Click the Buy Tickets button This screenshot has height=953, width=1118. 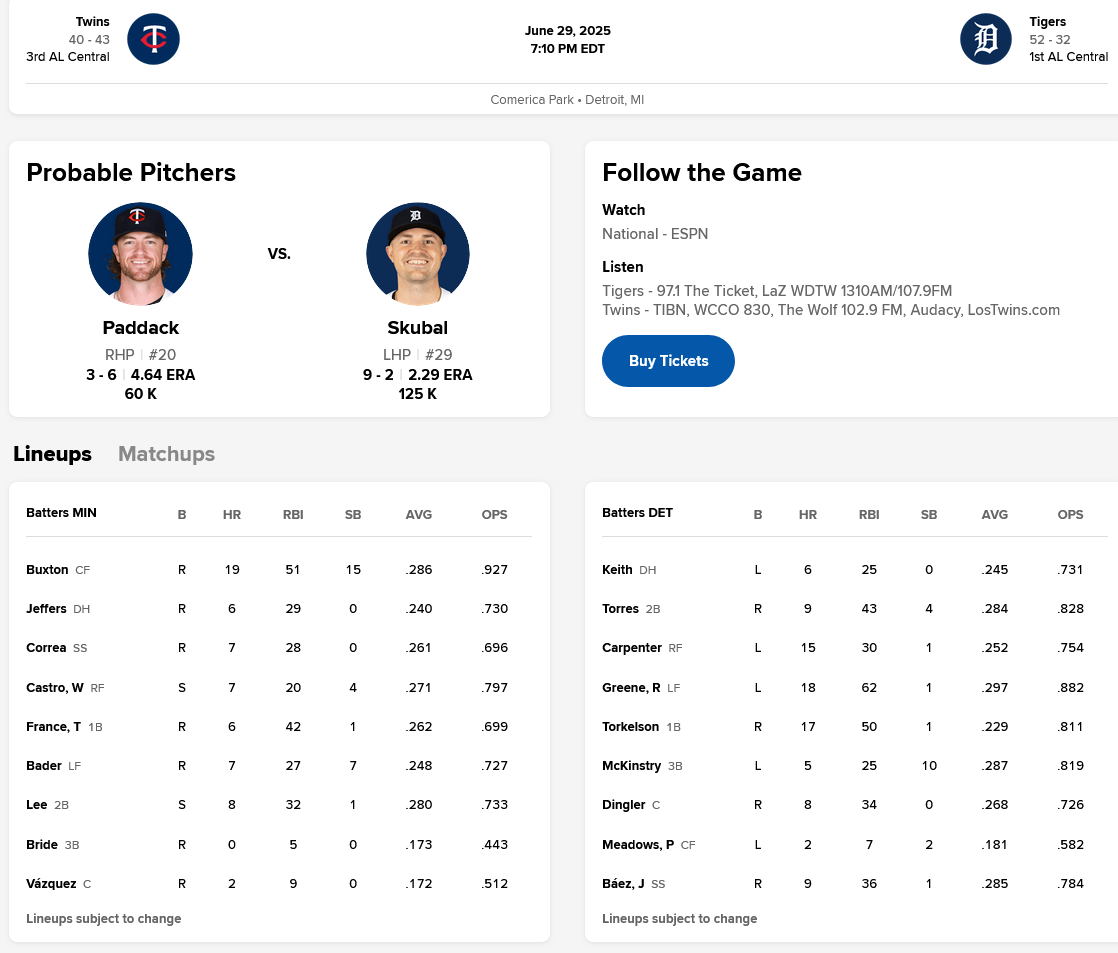tap(668, 361)
